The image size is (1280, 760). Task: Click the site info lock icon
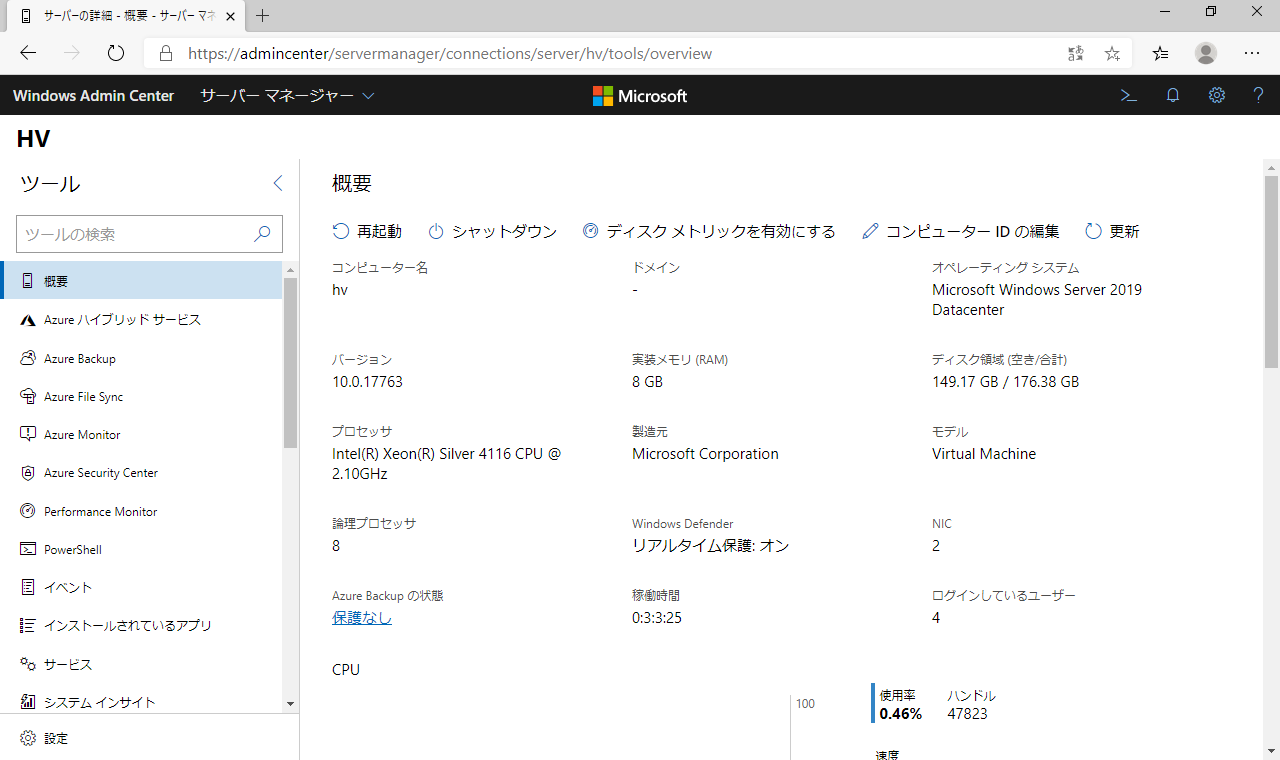click(166, 53)
